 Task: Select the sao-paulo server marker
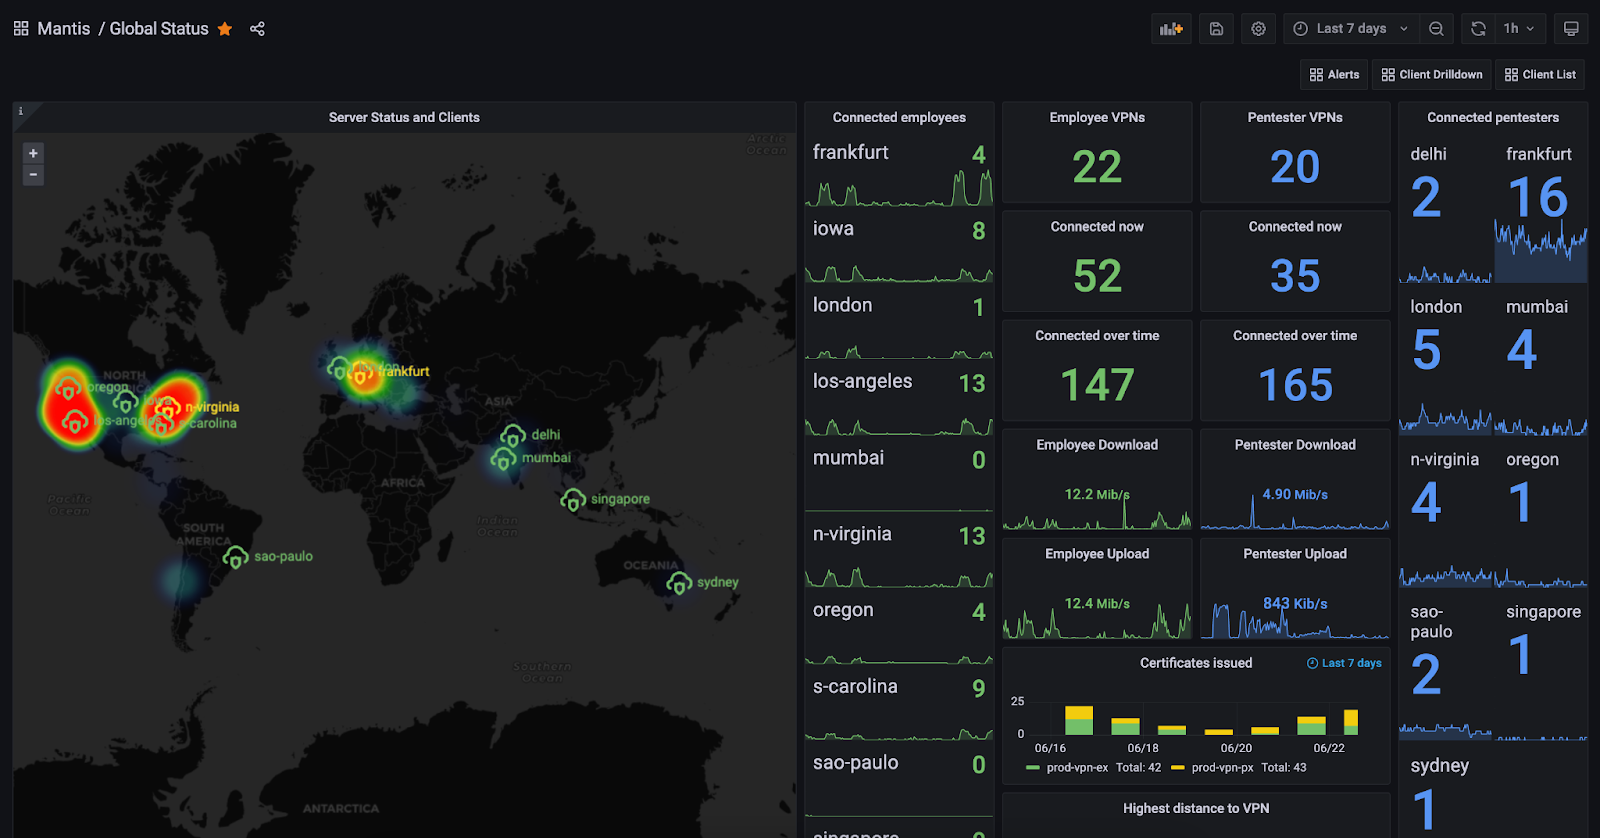point(235,557)
